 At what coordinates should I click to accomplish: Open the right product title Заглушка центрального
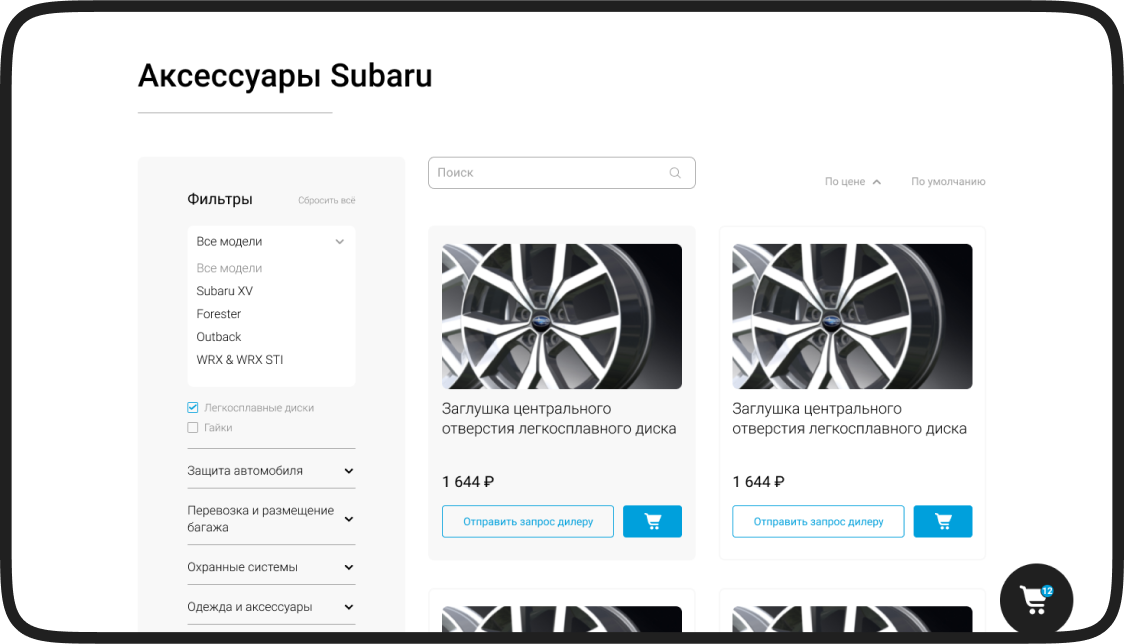tap(849, 419)
